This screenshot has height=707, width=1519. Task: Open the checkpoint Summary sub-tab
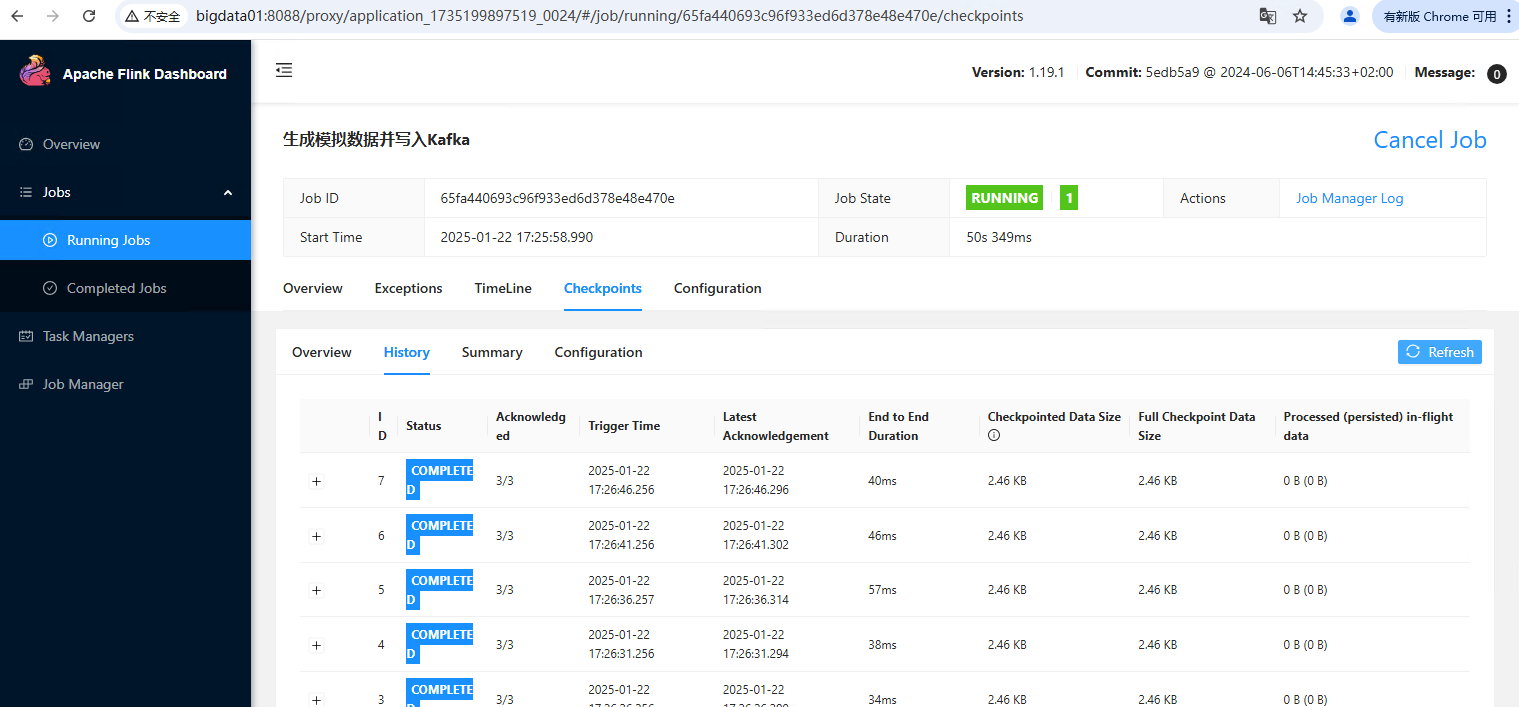(492, 352)
